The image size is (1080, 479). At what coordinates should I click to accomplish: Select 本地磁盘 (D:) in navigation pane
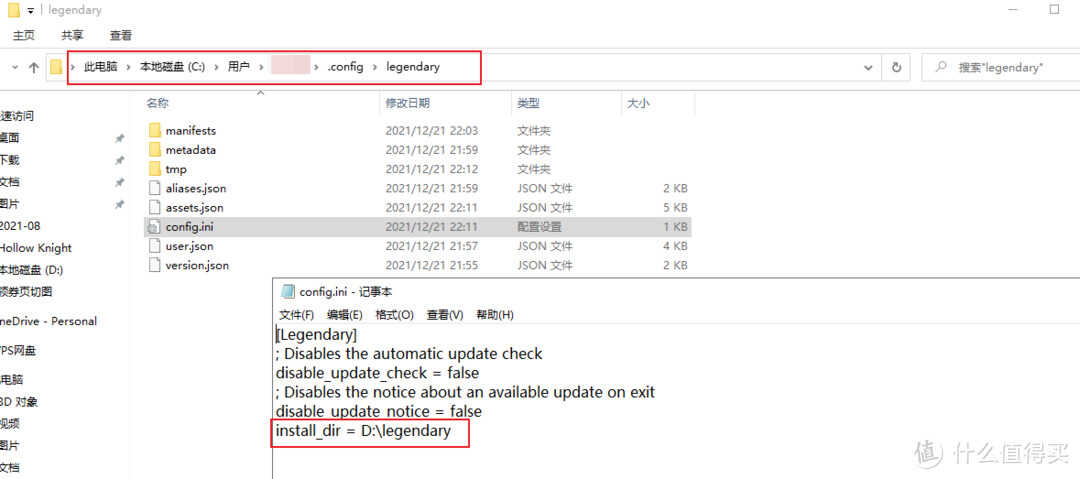coord(32,270)
